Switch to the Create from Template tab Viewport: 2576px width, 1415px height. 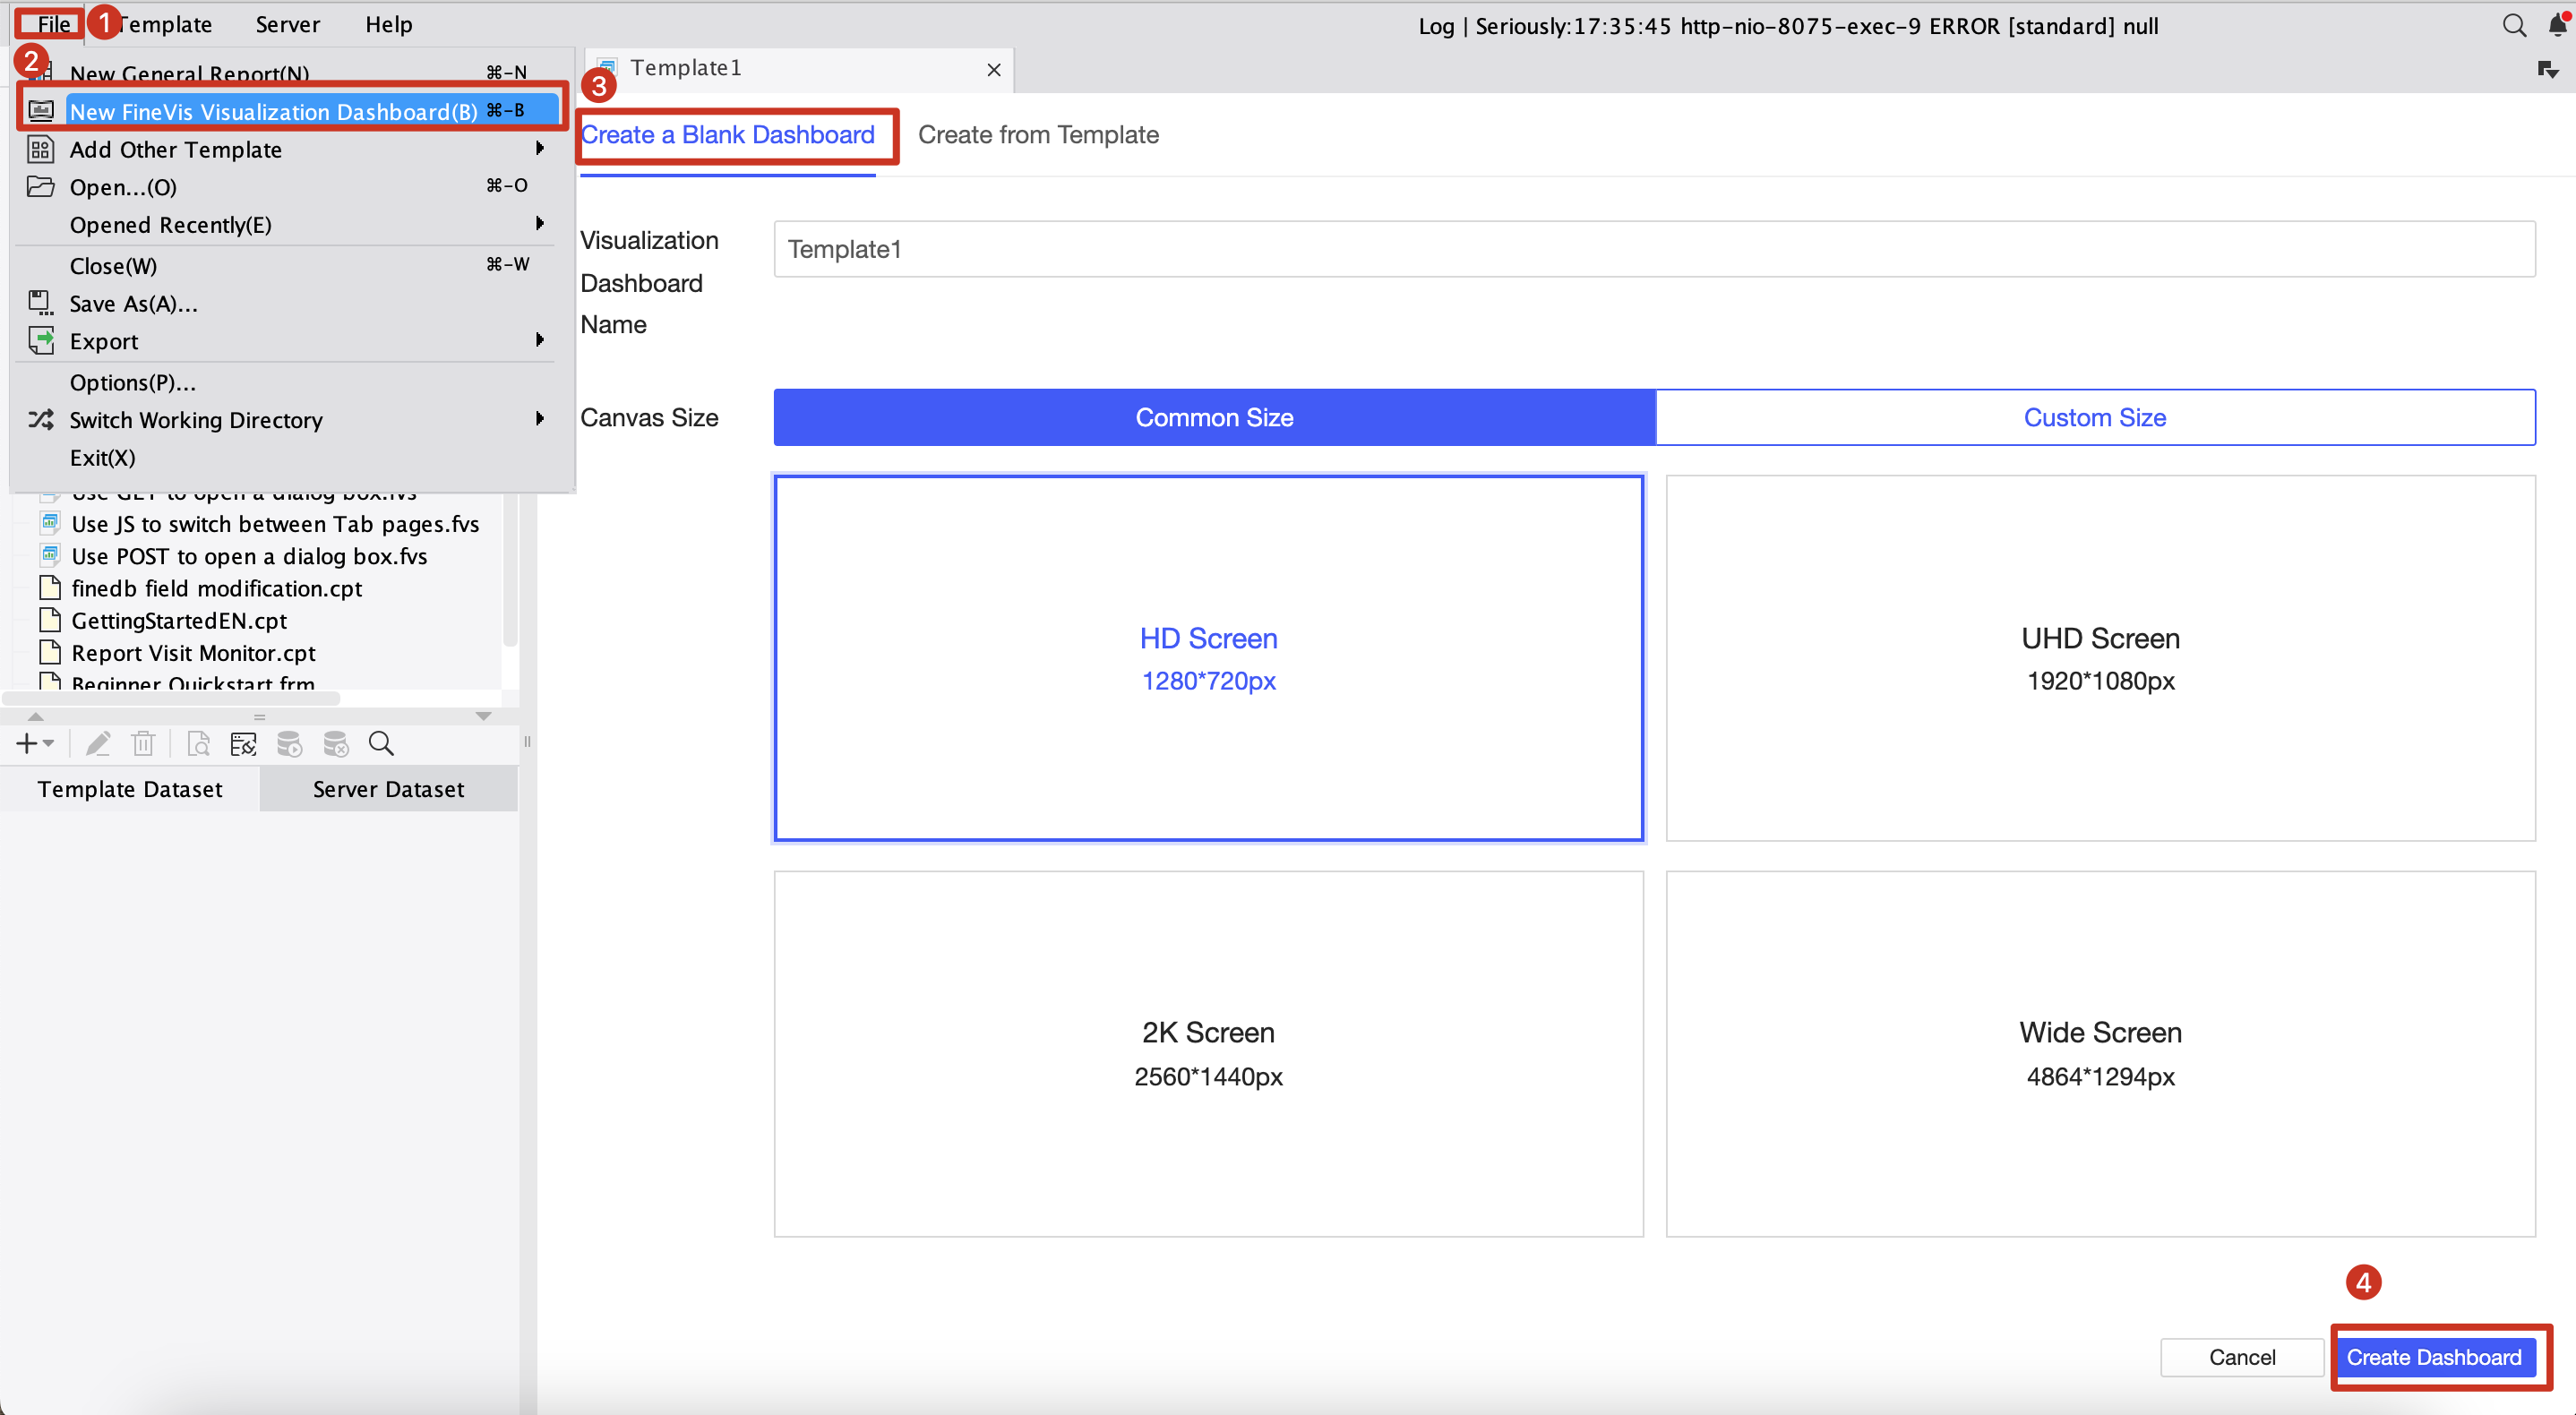[1038, 134]
